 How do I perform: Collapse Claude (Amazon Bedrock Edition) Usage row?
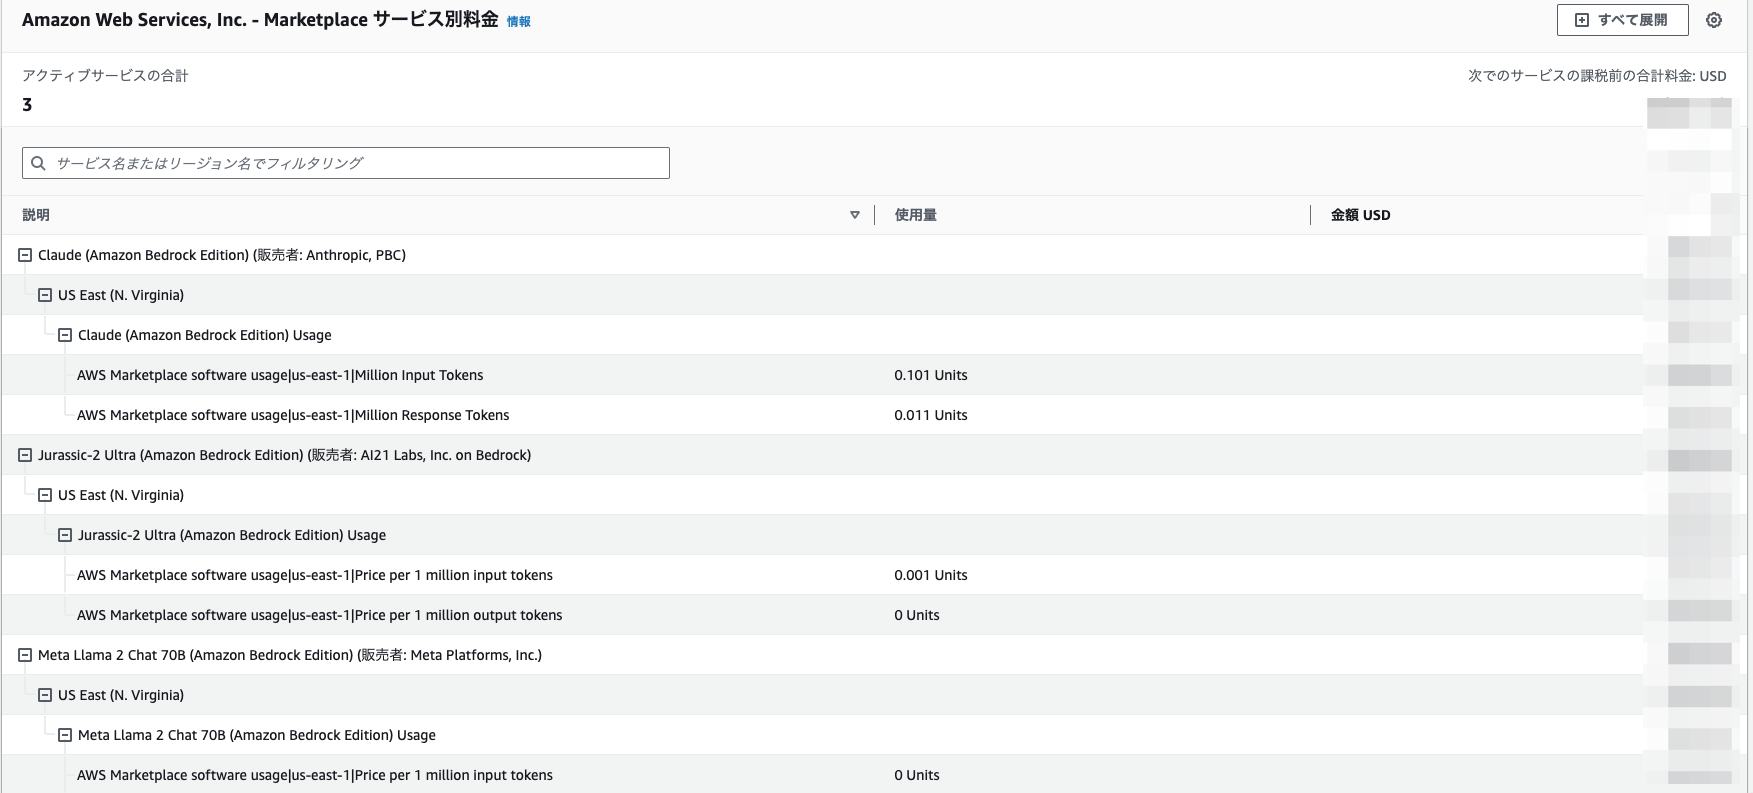tap(65, 335)
